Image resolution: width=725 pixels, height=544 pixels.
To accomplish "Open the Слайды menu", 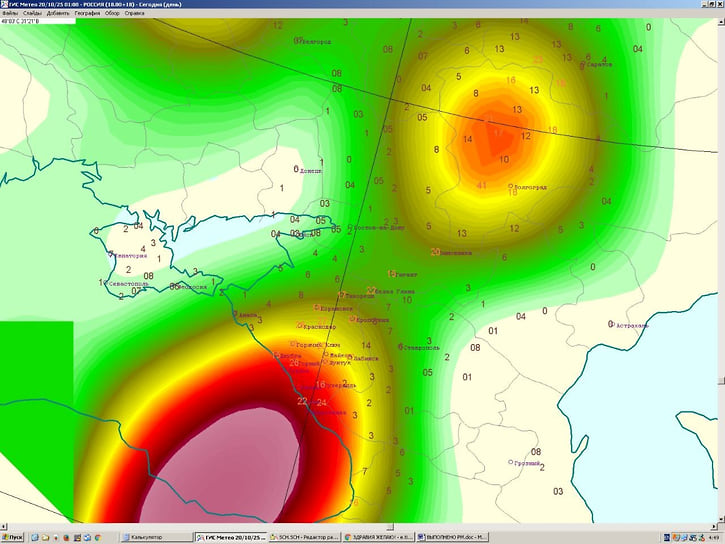I will point(32,13).
